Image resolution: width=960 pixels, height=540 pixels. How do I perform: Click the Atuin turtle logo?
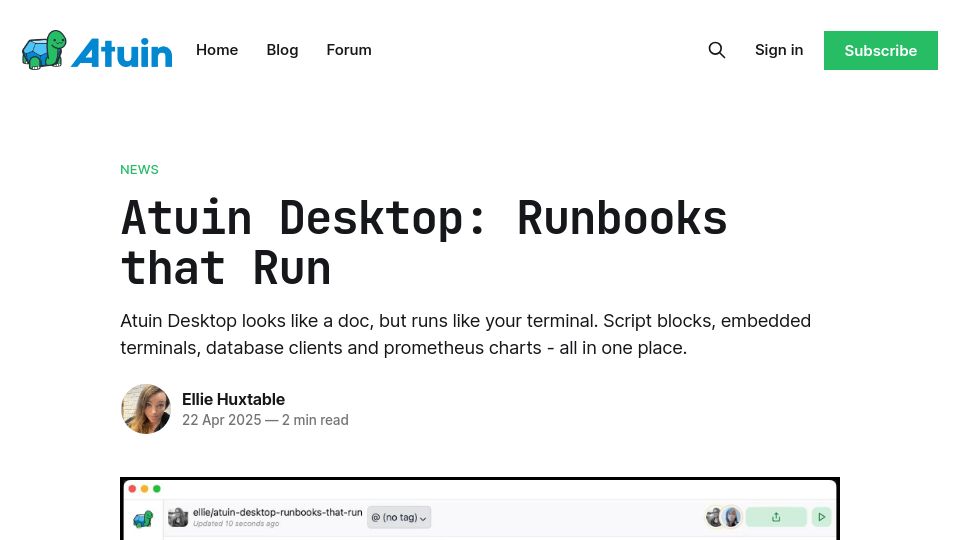[x=97, y=50]
